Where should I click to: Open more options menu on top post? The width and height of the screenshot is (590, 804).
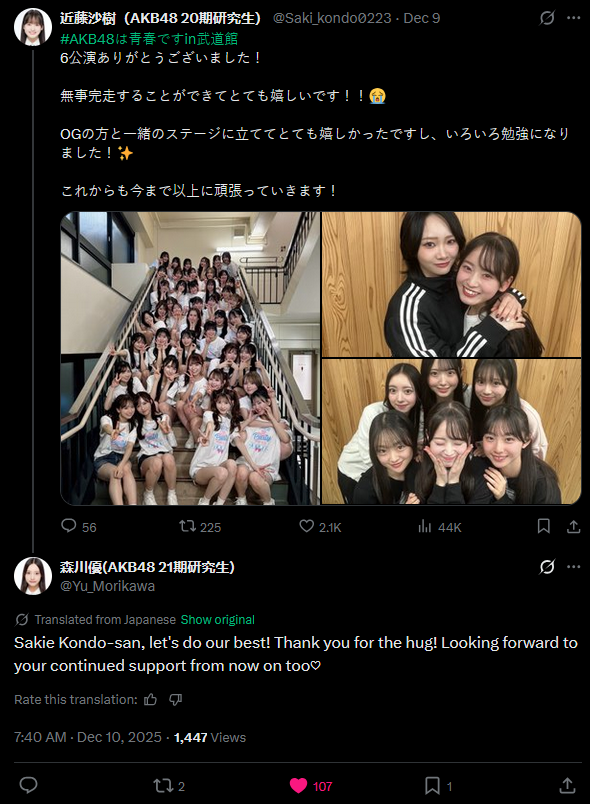pyautogui.click(x=573, y=18)
